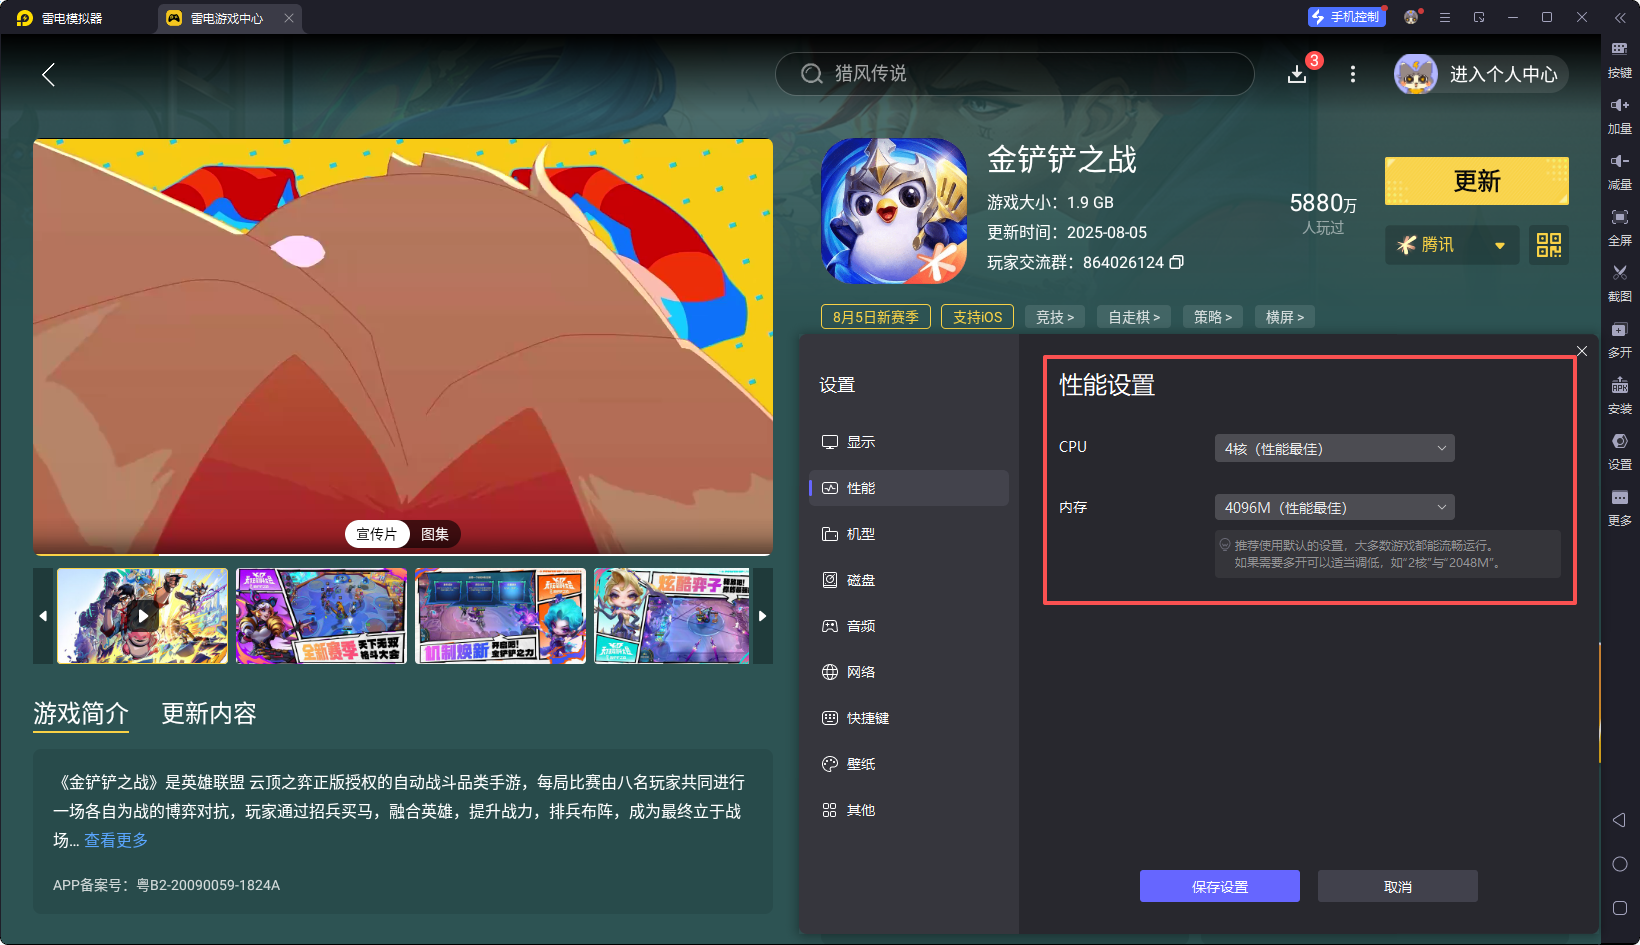Open the downloads icon with badge 3

[1297, 74]
